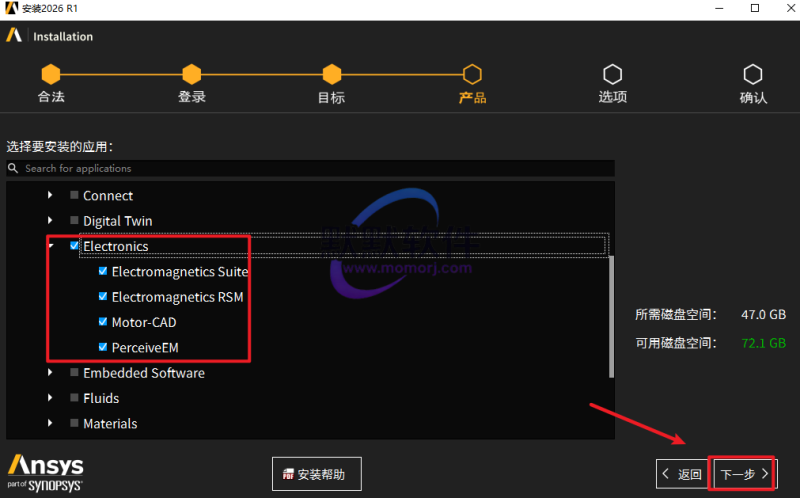Click the 登录 step hexagon icon

(x=191, y=75)
